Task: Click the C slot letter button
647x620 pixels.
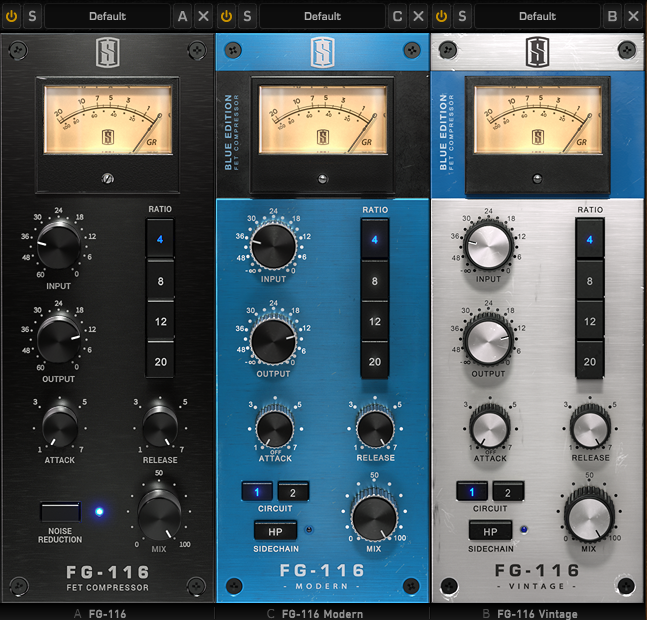Action: pos(397,16)
